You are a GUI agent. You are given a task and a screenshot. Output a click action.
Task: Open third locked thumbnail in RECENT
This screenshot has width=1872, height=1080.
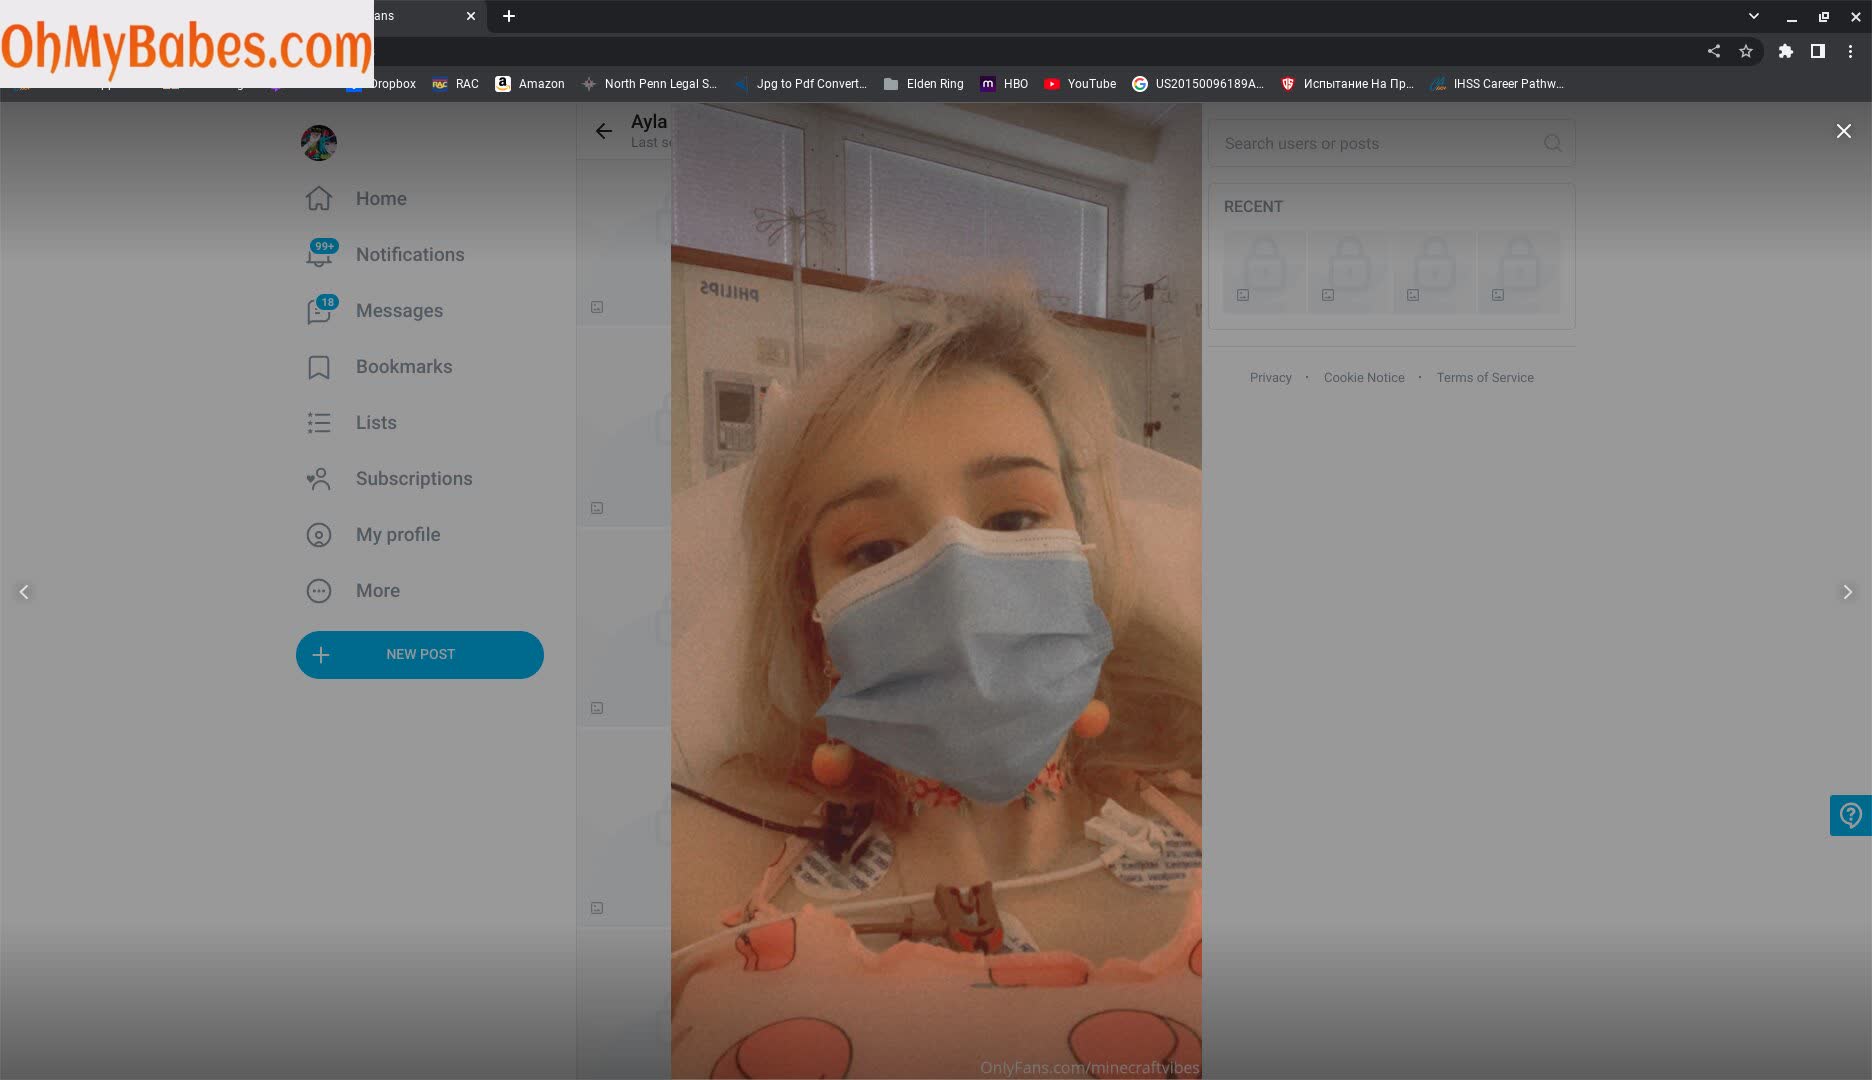[x=1434, y=272]
